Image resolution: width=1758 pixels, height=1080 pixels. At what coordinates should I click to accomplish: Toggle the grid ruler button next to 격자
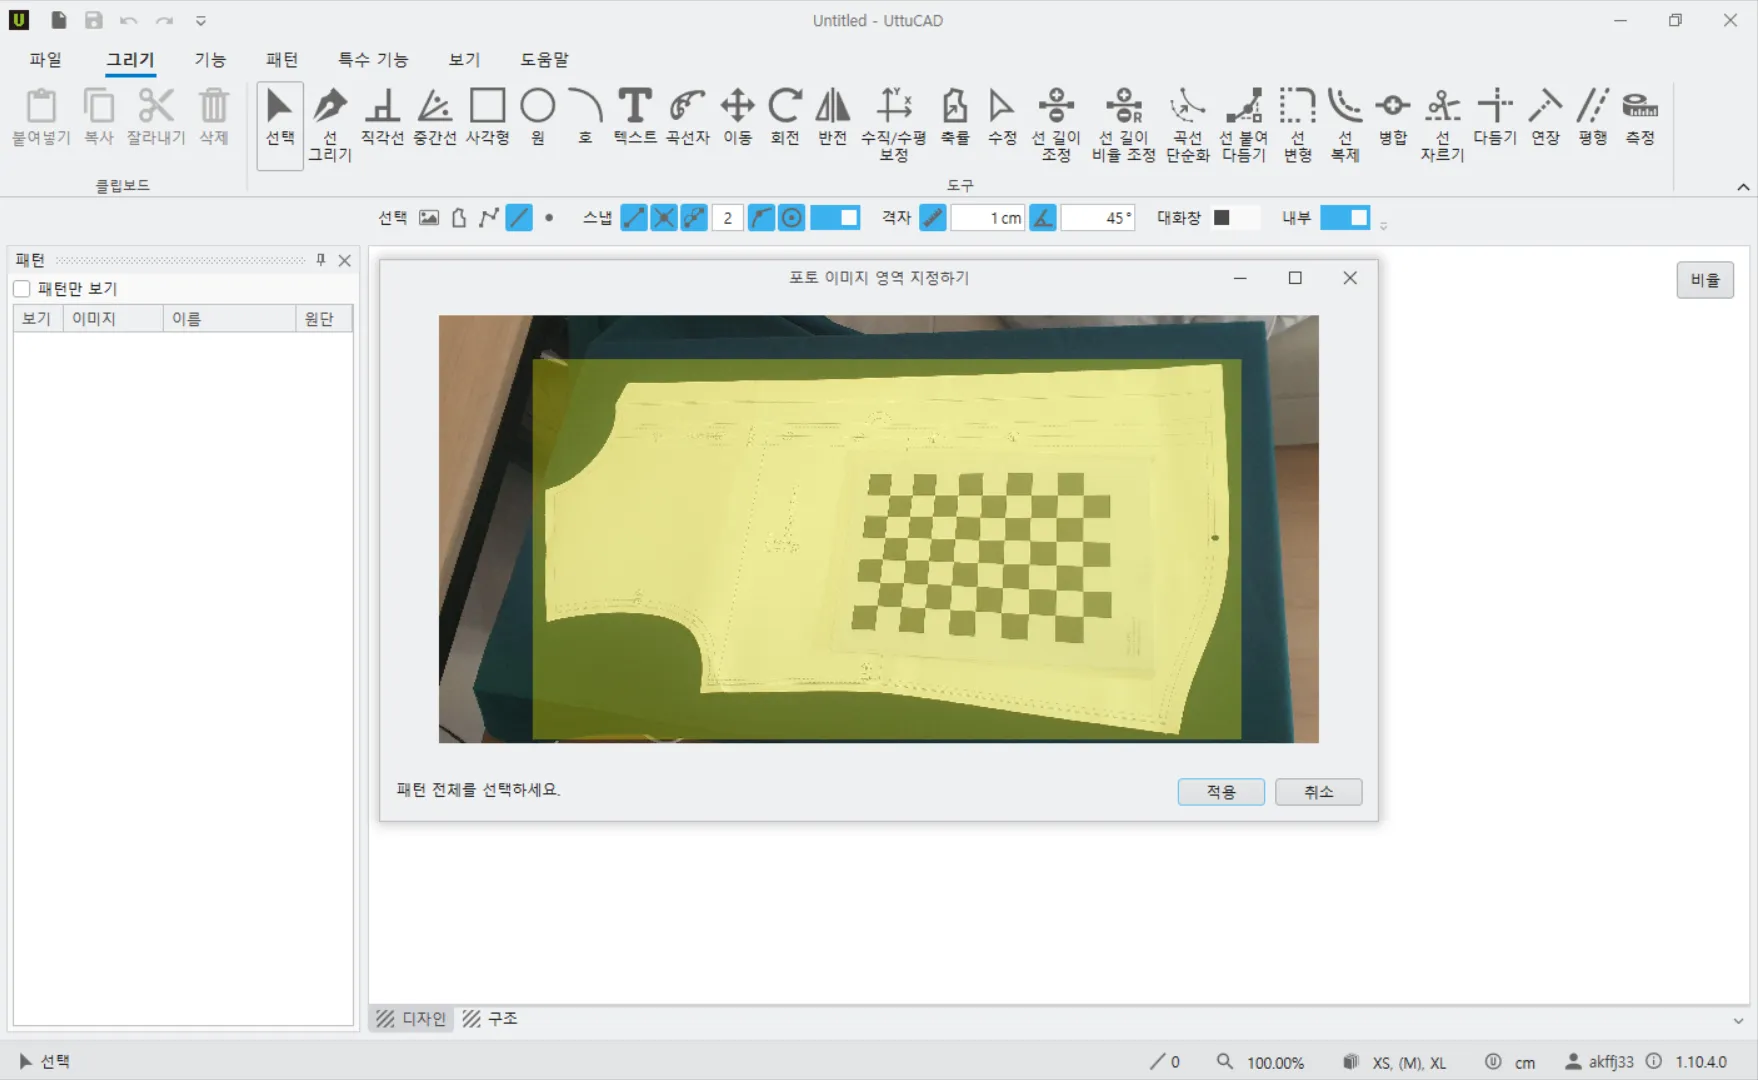932,218
